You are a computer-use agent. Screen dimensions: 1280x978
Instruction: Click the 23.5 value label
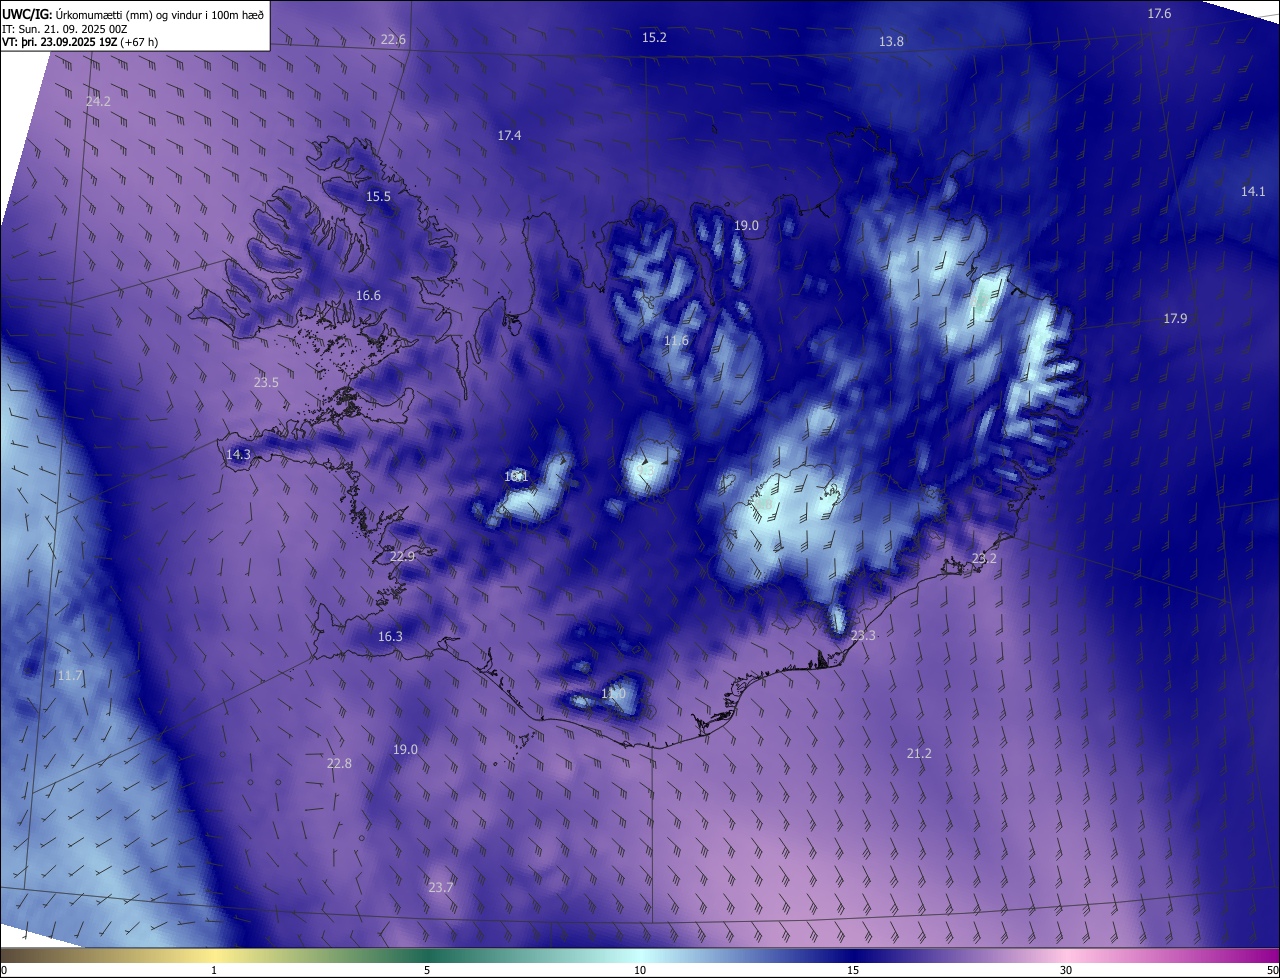[x=266, y=382]
